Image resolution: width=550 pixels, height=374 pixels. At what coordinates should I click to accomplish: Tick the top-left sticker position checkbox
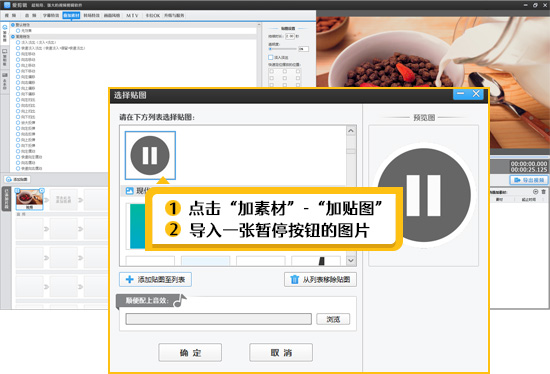click(x=271, y=71)
